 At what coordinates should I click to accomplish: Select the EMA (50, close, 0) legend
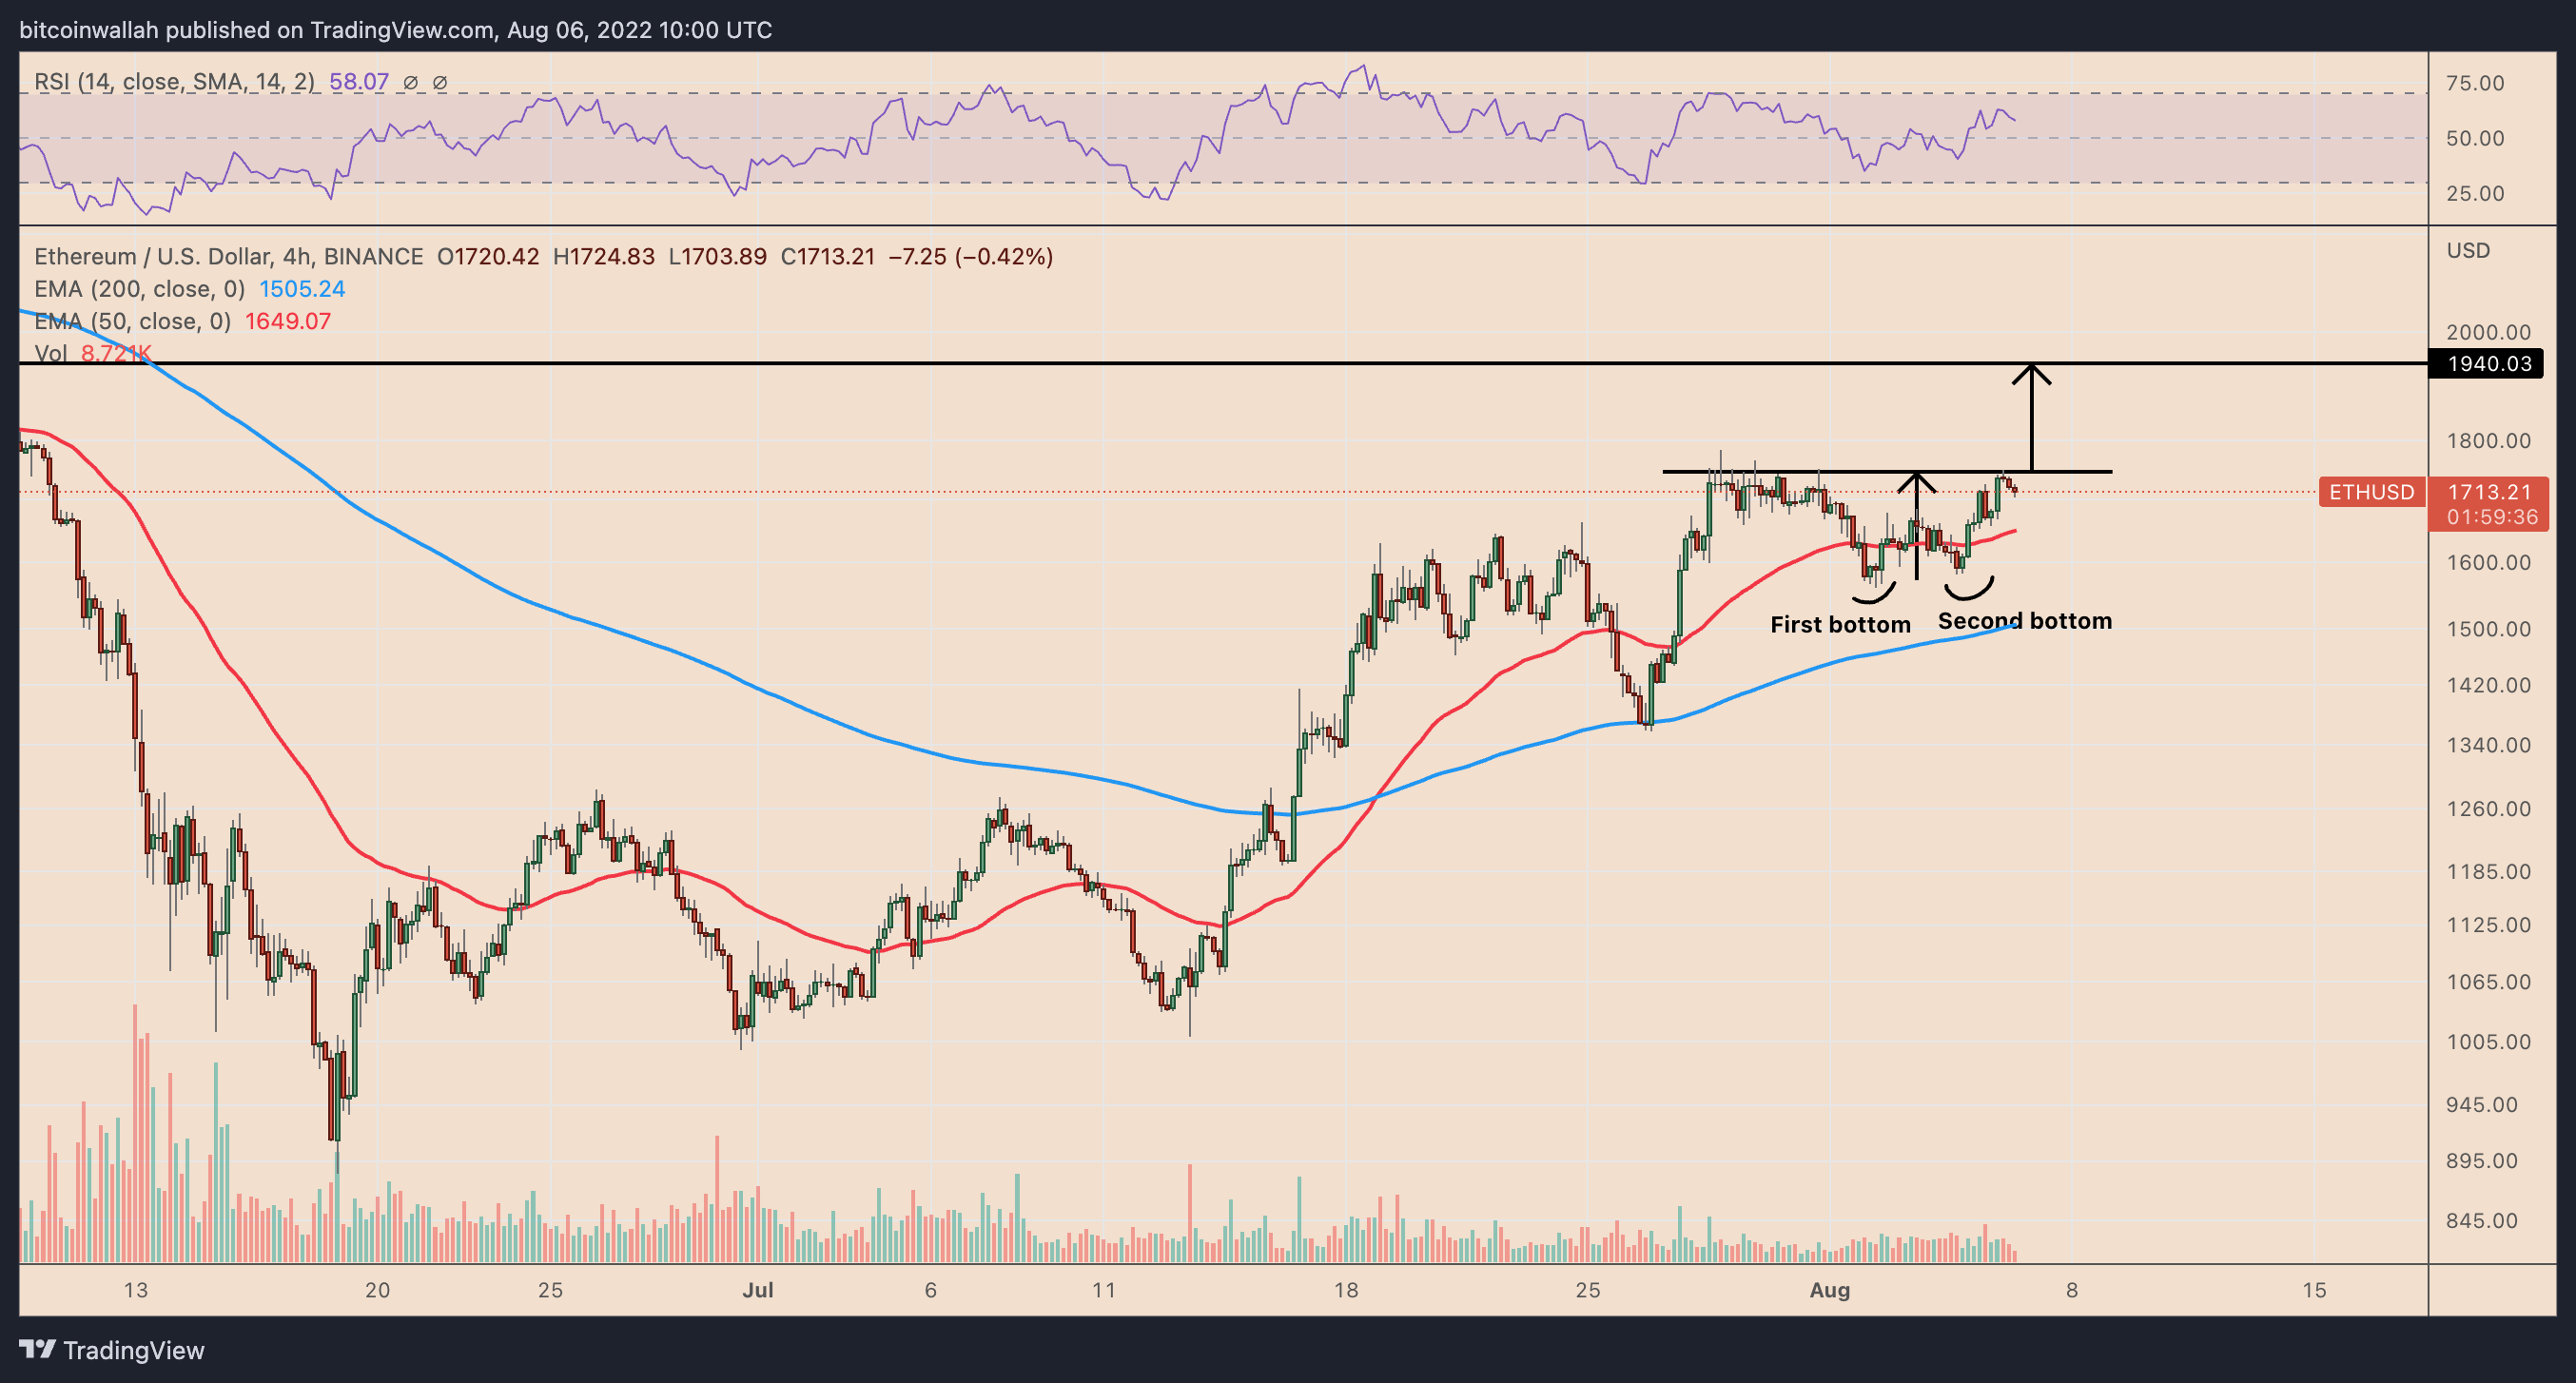click(x=133, y=321)
